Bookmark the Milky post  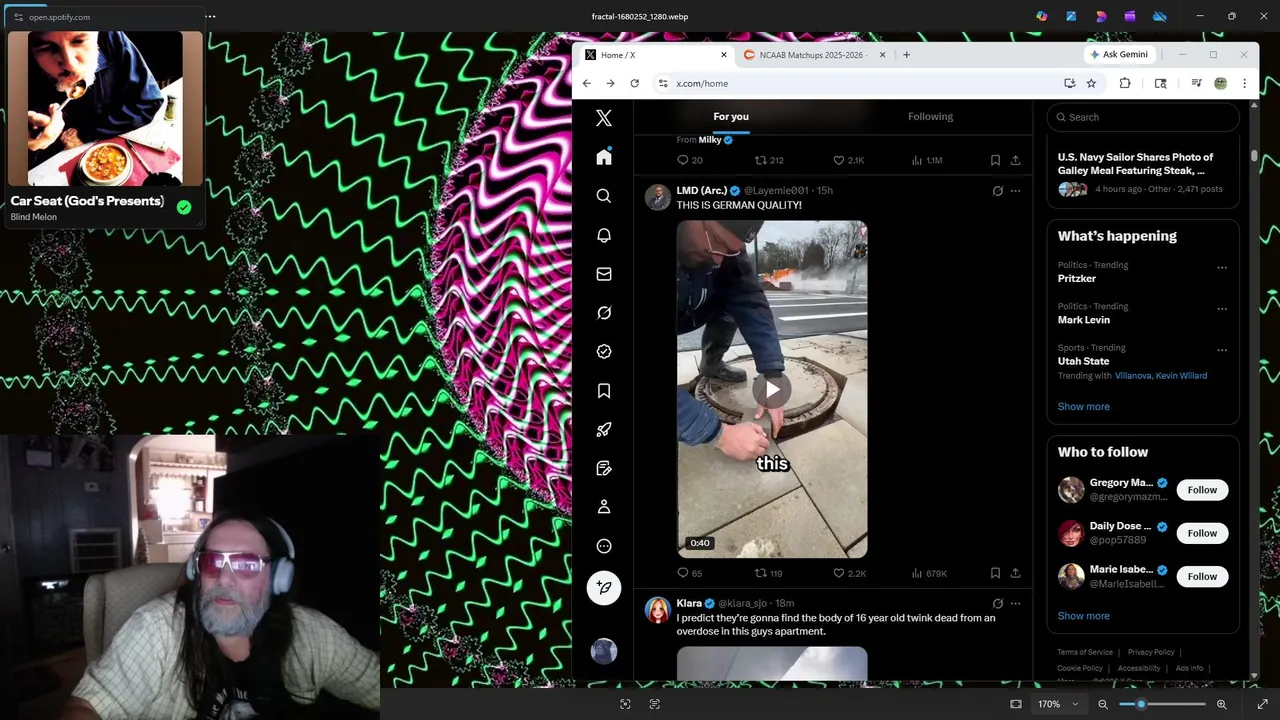[995, 160]
